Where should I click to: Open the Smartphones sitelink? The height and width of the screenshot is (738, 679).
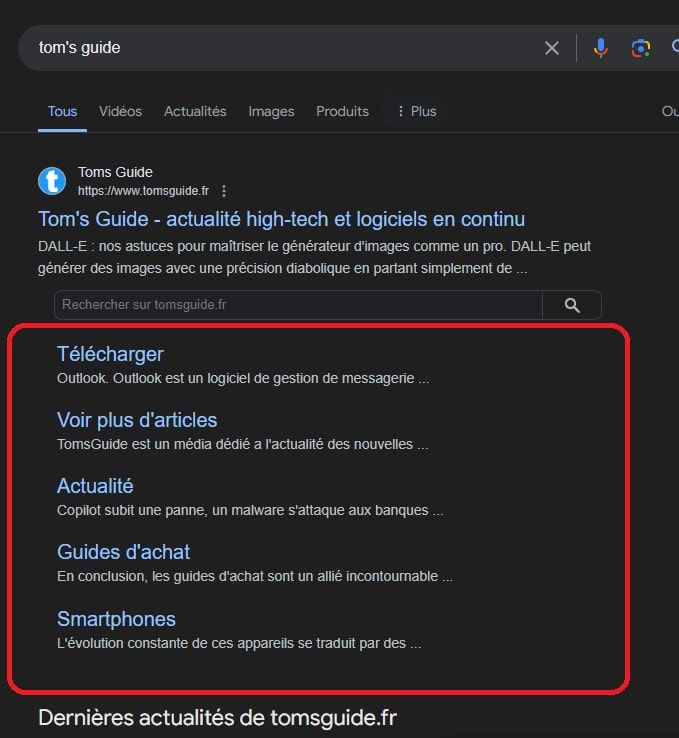coord(116,618)
